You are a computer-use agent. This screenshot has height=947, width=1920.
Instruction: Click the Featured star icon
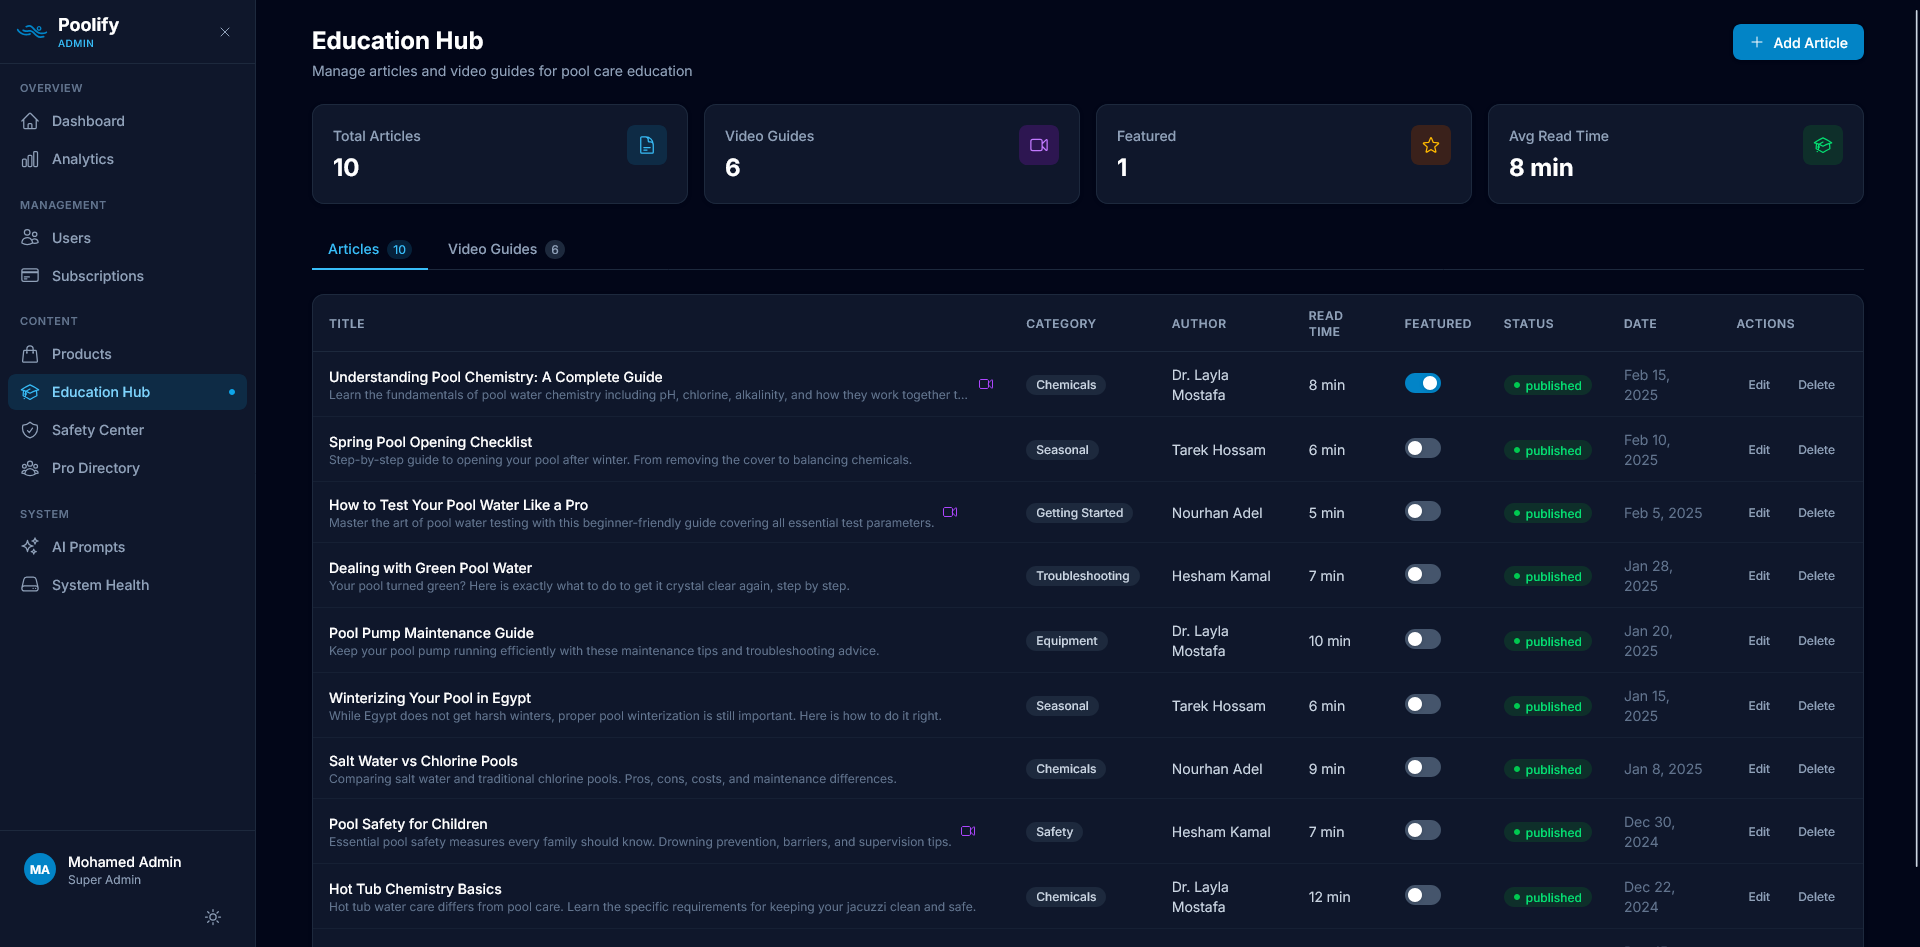[1431, 145]
